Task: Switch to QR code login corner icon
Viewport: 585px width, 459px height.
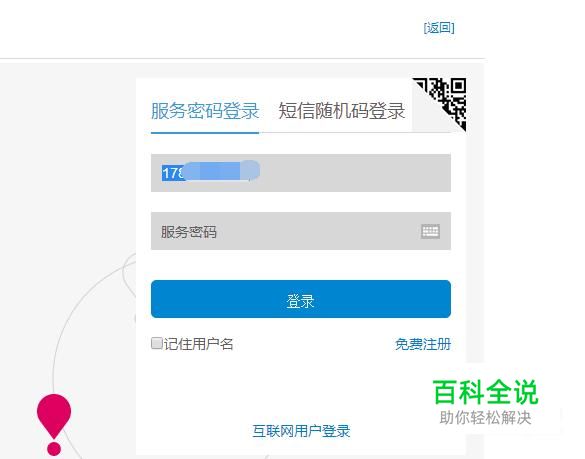Action: (x=446, y=99)
